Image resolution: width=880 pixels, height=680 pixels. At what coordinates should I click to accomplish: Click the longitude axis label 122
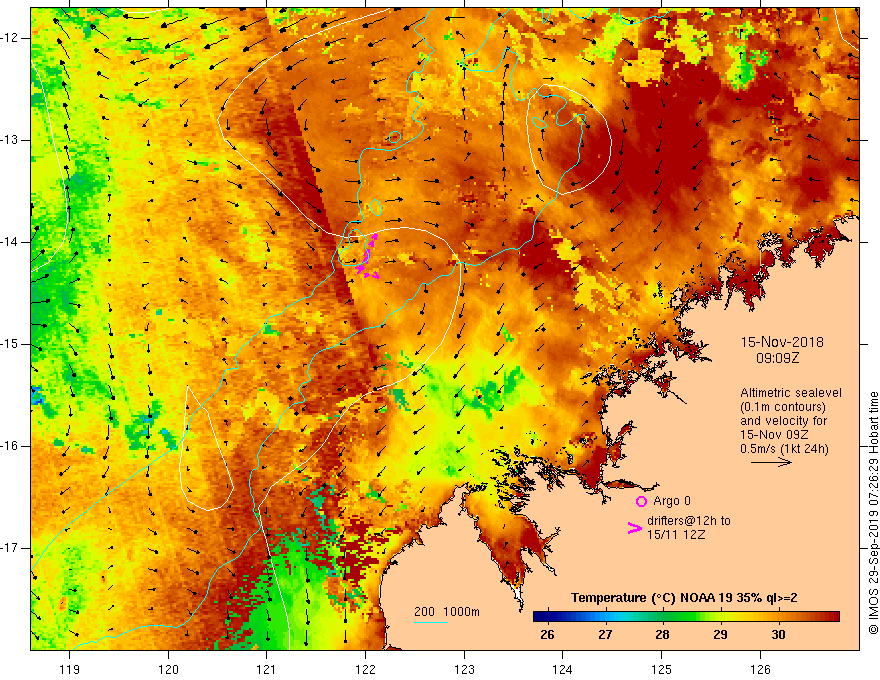tap(365, 669)
